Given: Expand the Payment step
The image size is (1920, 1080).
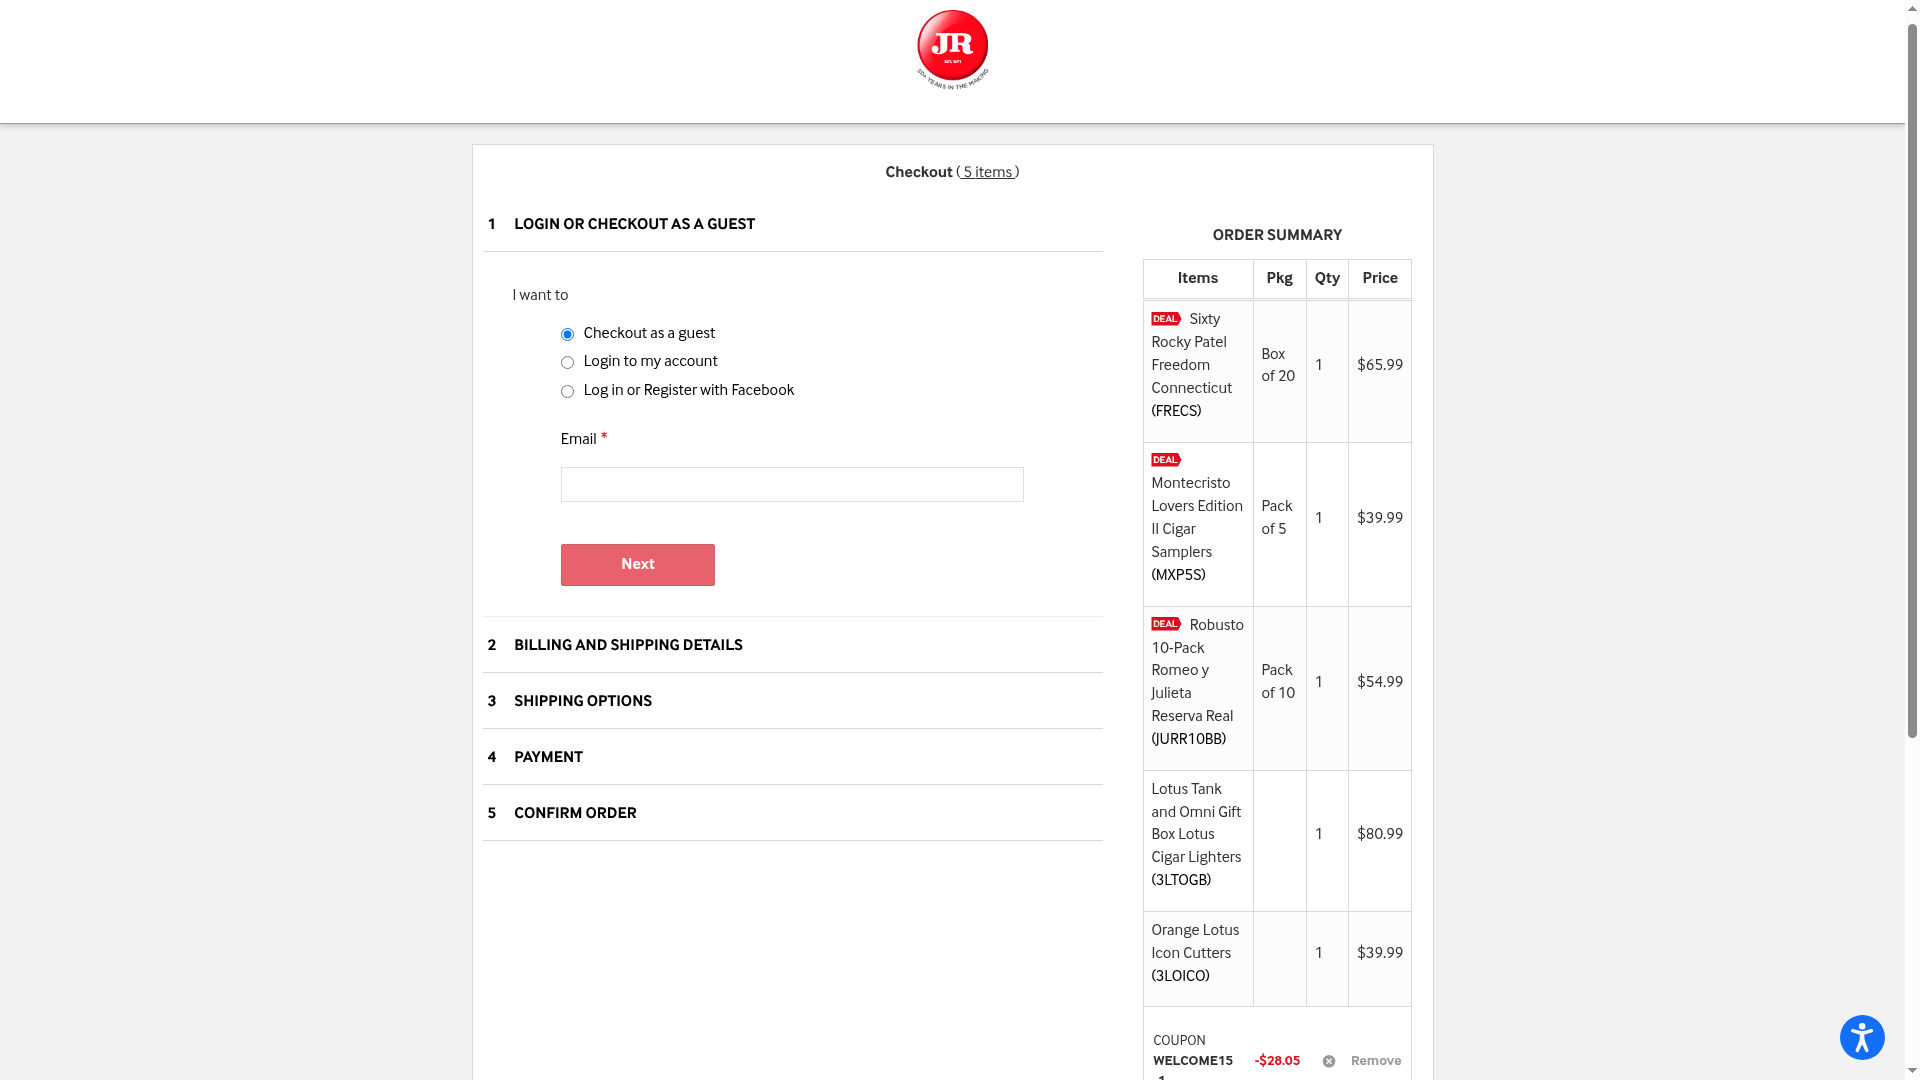Looking at the screenshot, I should click(x=548, y=758).
